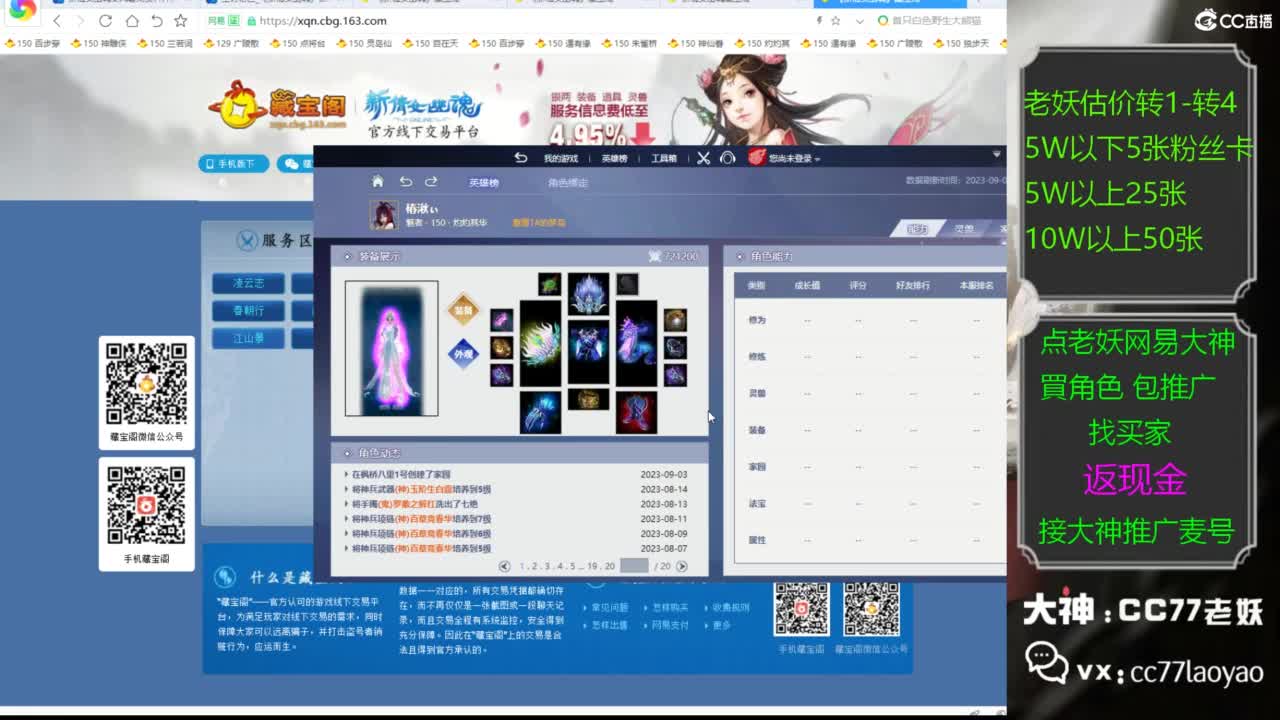Toggle the 能力 panel tab on the right

pos(918,229)
